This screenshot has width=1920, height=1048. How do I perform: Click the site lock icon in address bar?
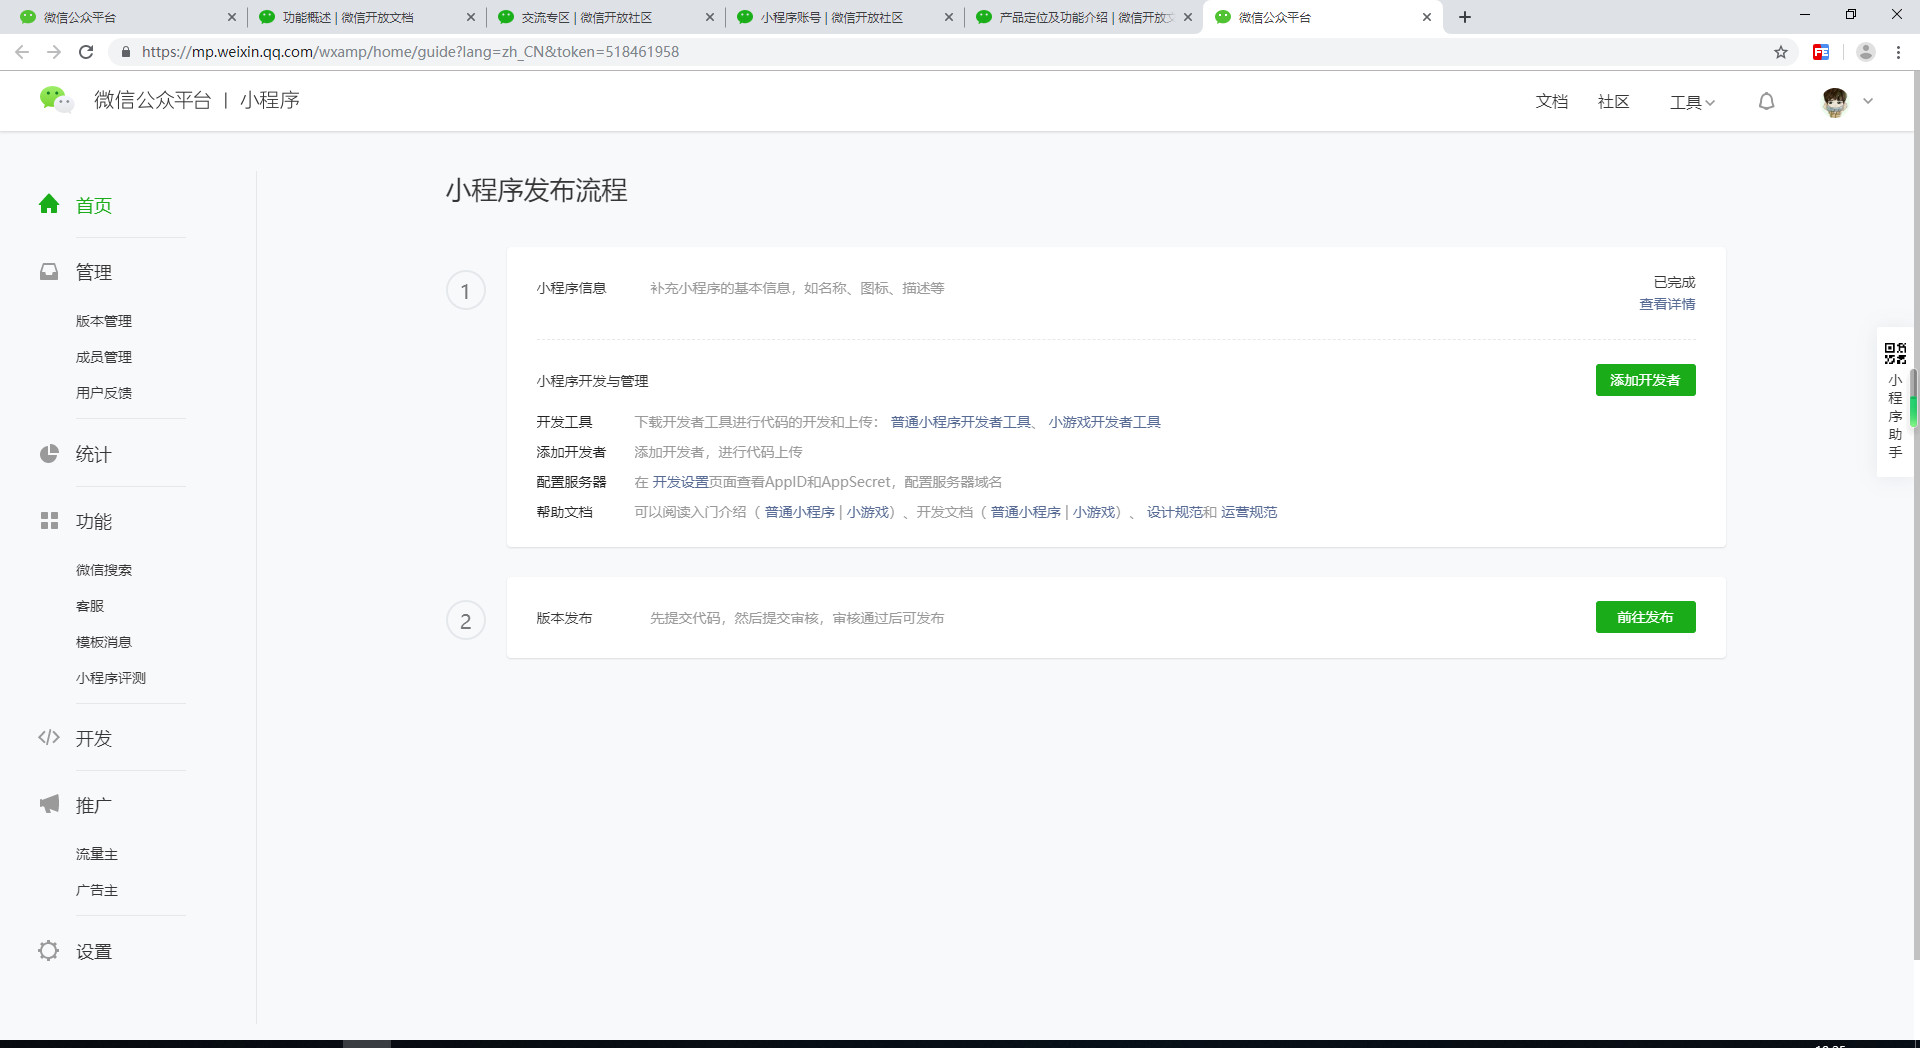pyautogui.click(x=126, y=52)
